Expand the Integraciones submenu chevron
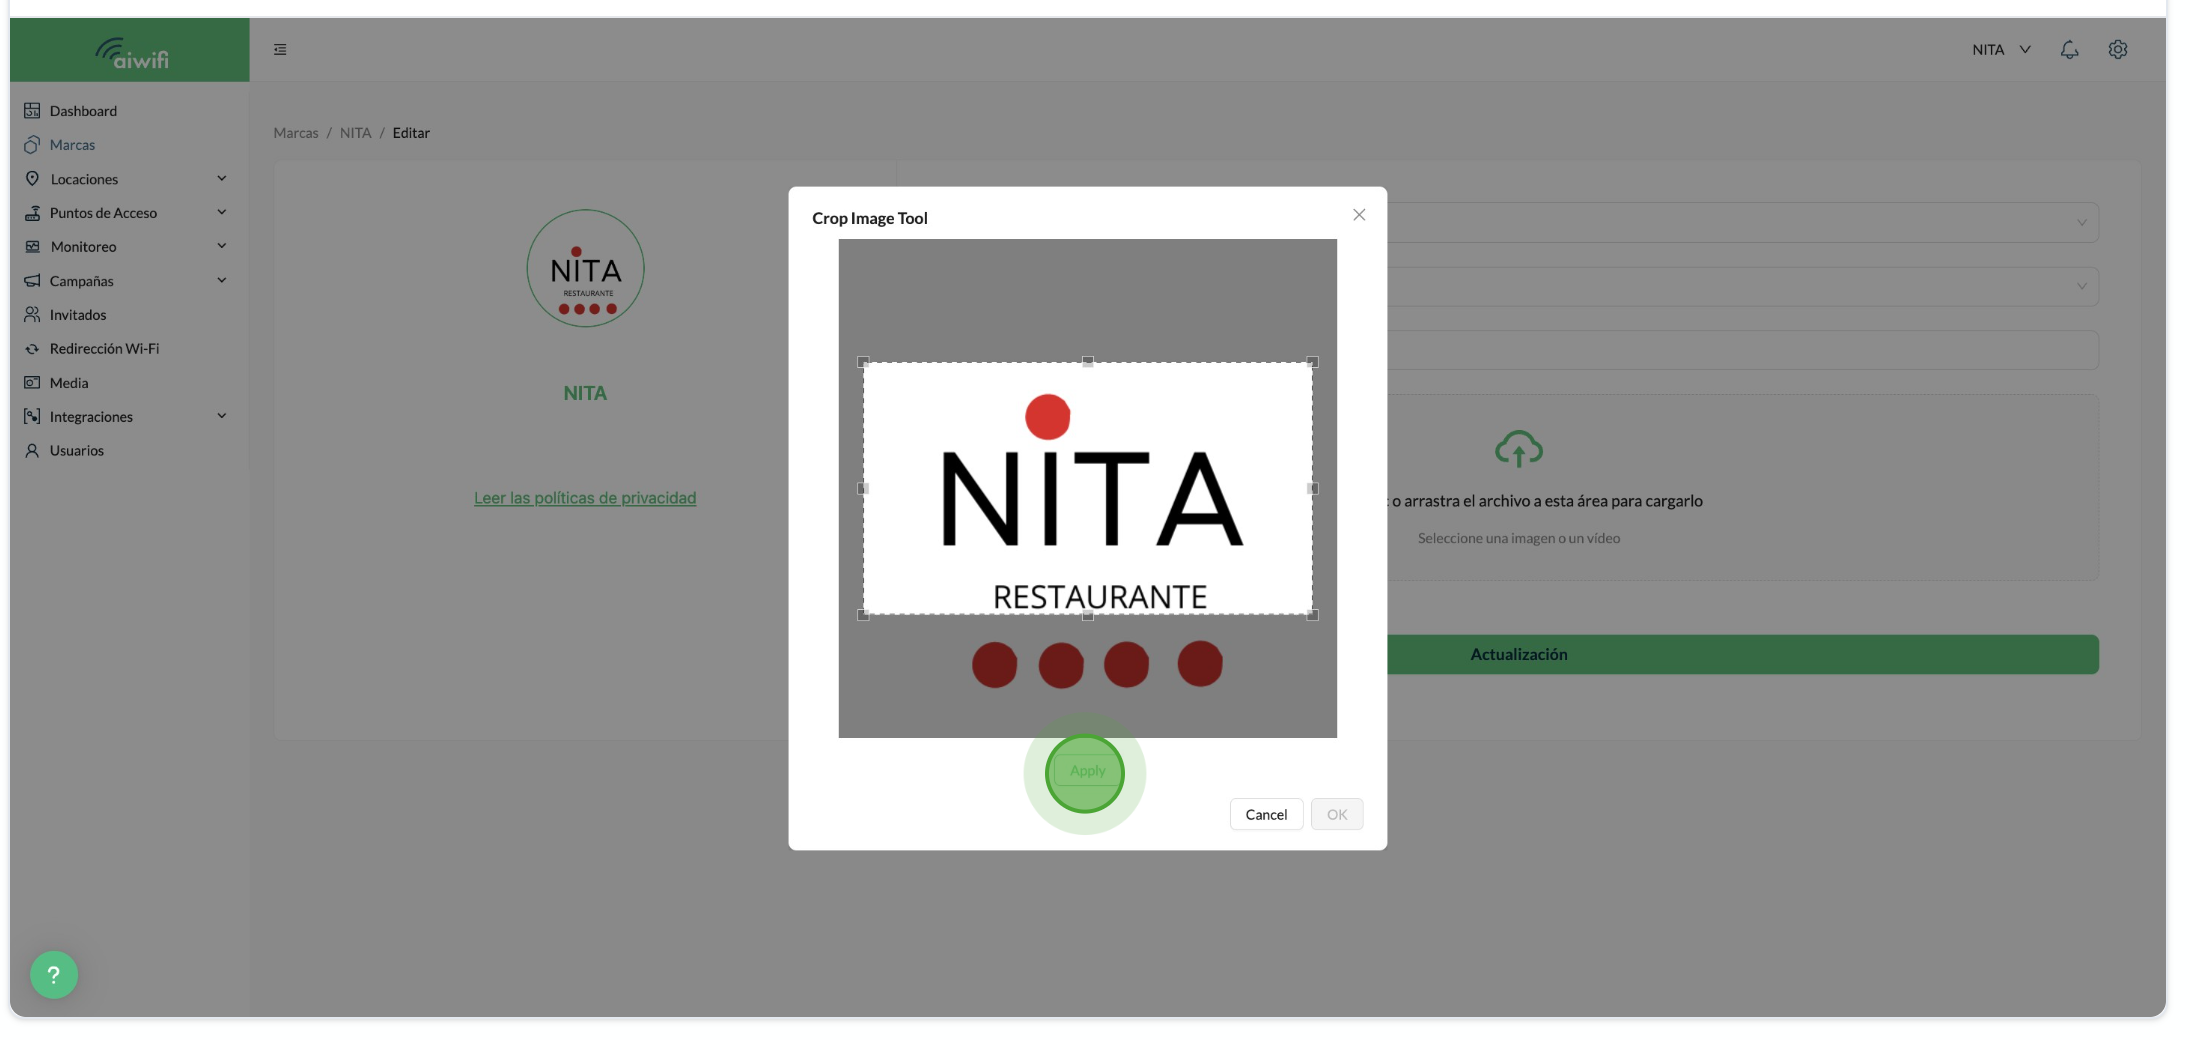 point(222,416)
